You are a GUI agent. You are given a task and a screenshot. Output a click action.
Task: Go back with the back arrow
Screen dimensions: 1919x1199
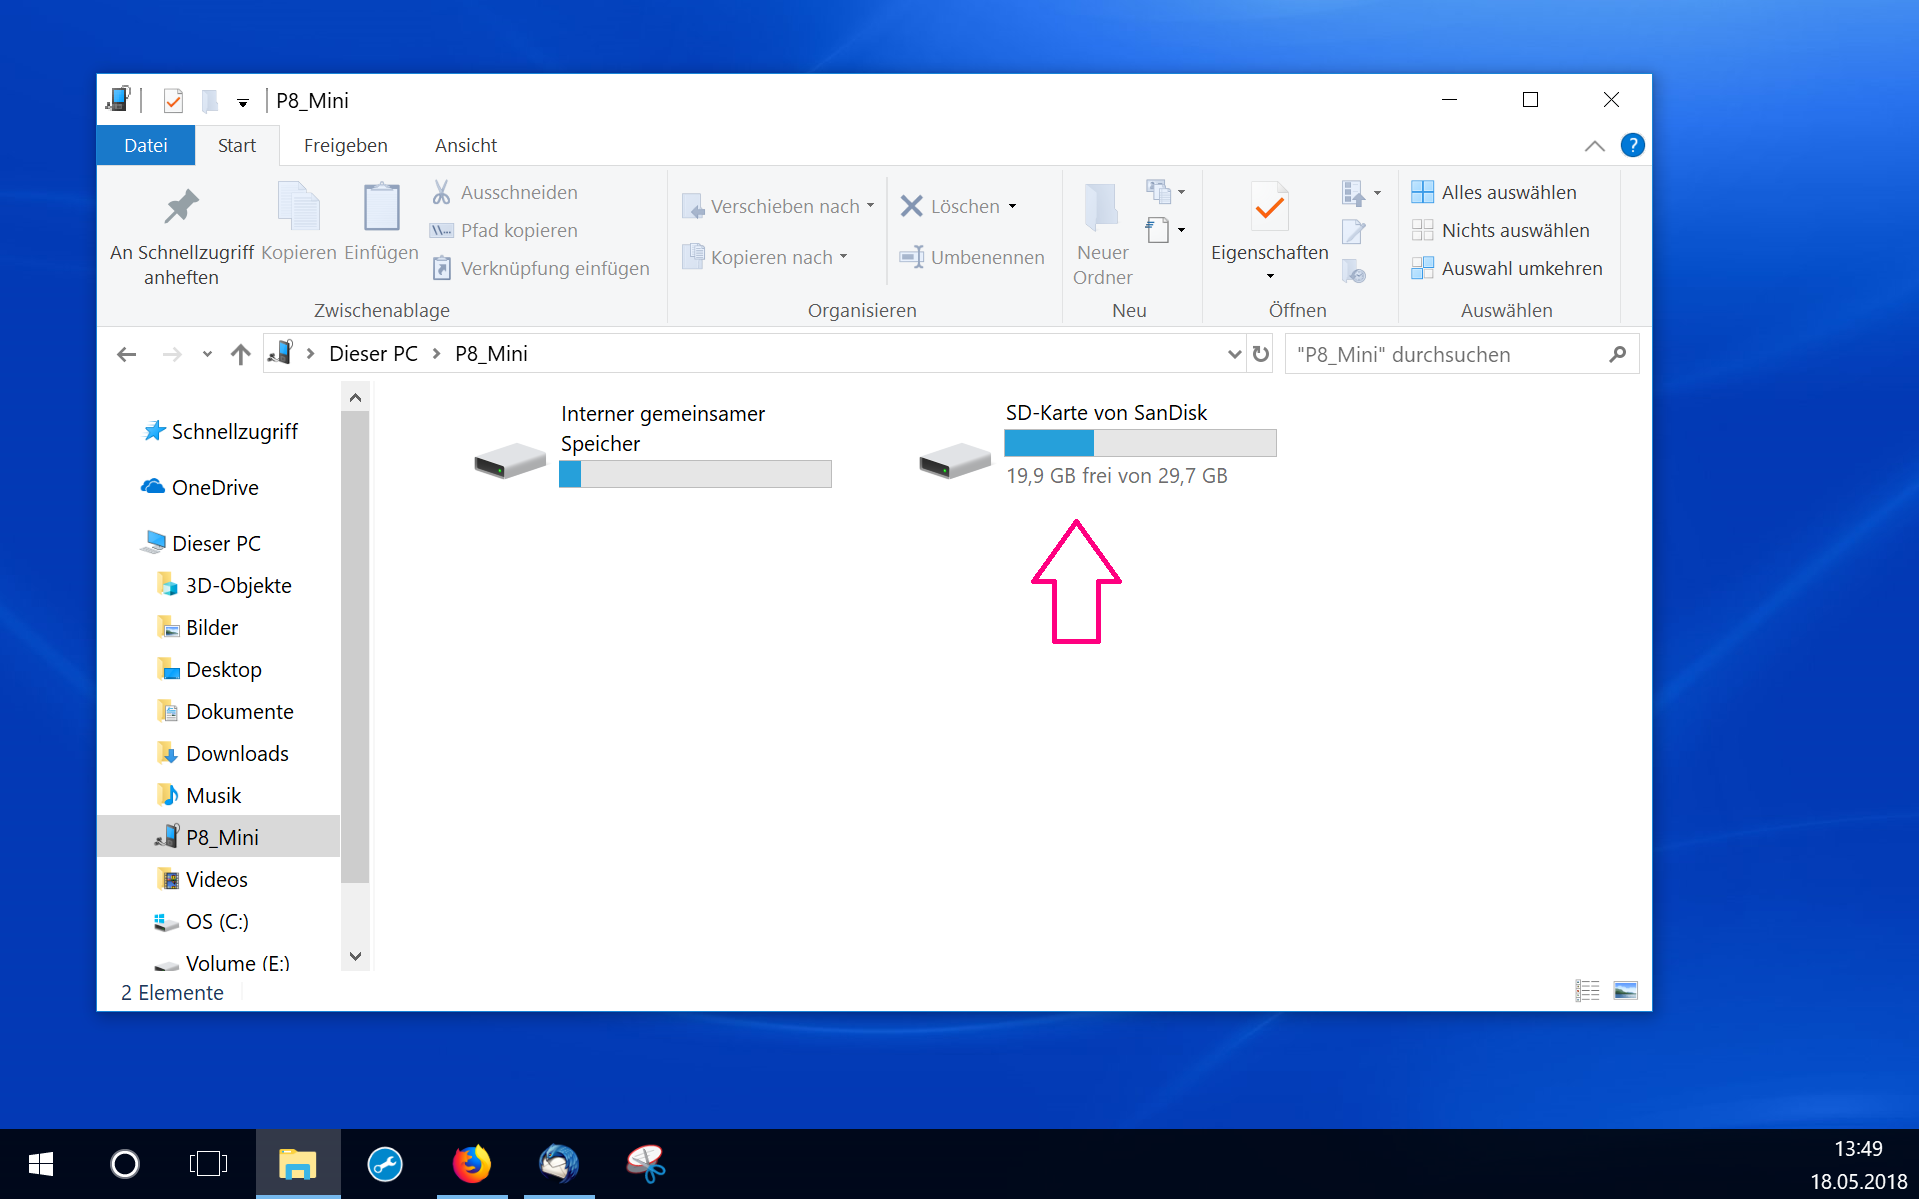(x=126, y=354)
